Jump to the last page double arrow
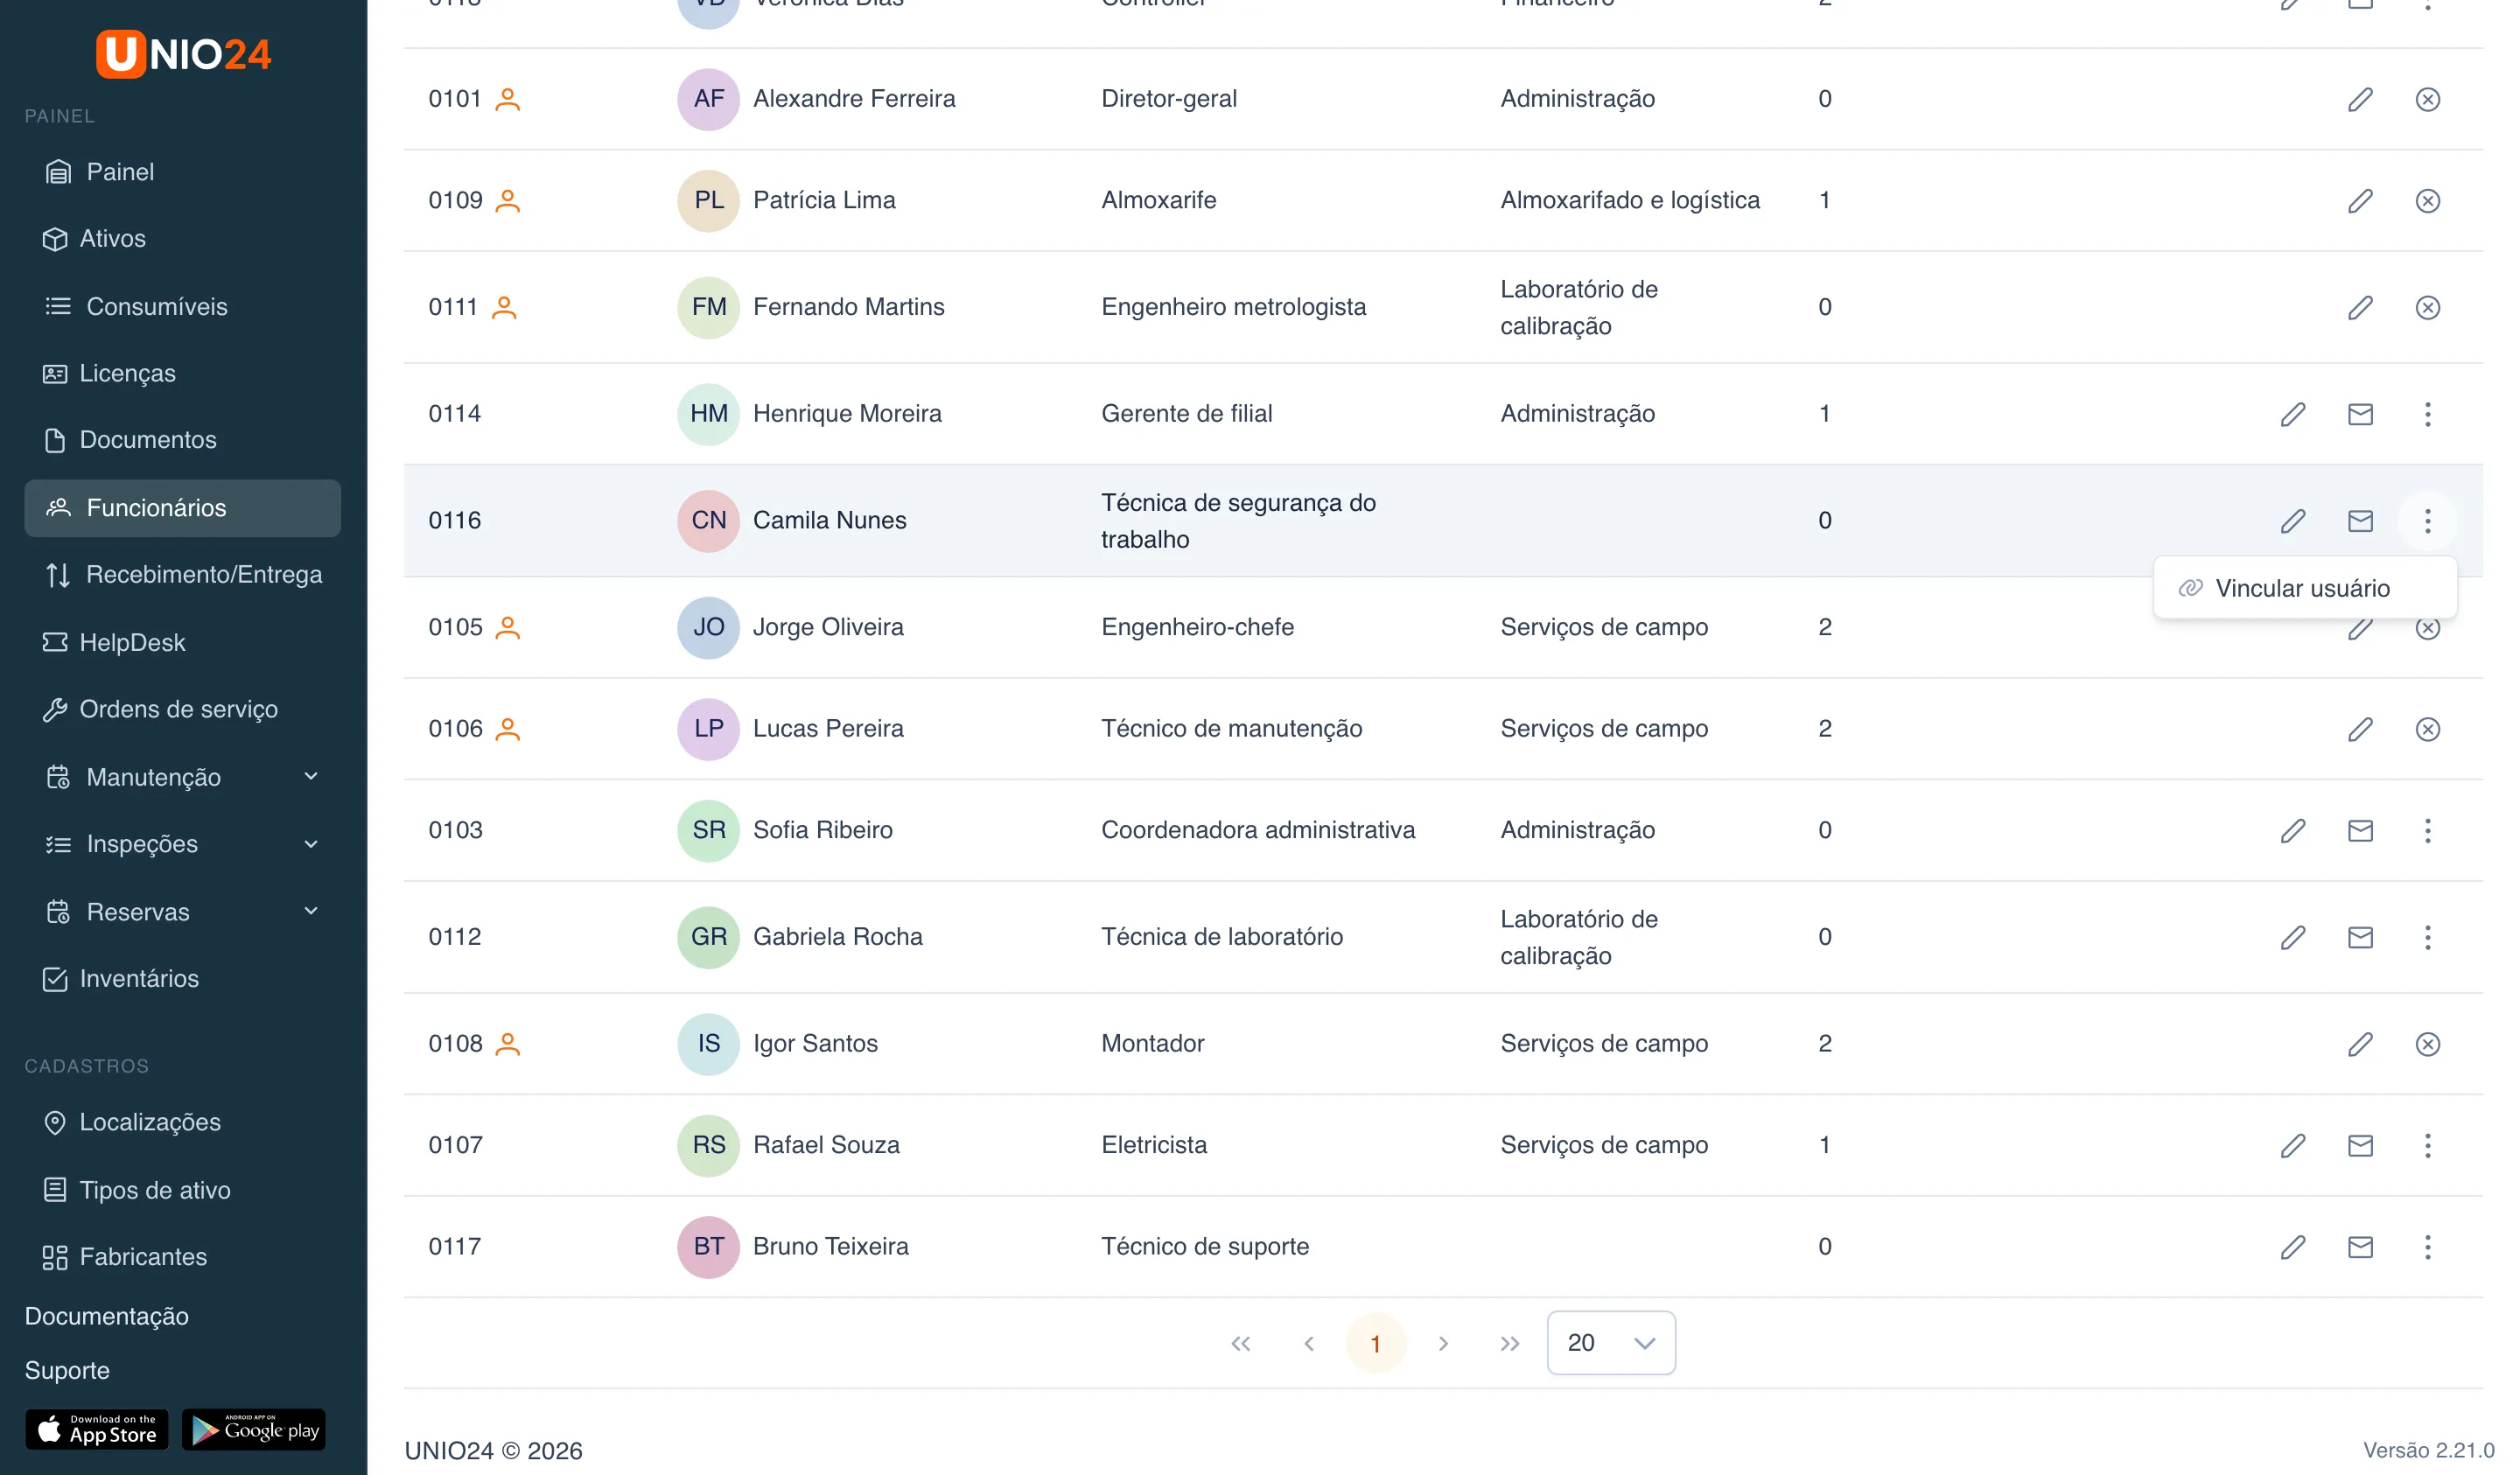This screenshot has width=2520, height=1475. click(x=1509, y=1343)
